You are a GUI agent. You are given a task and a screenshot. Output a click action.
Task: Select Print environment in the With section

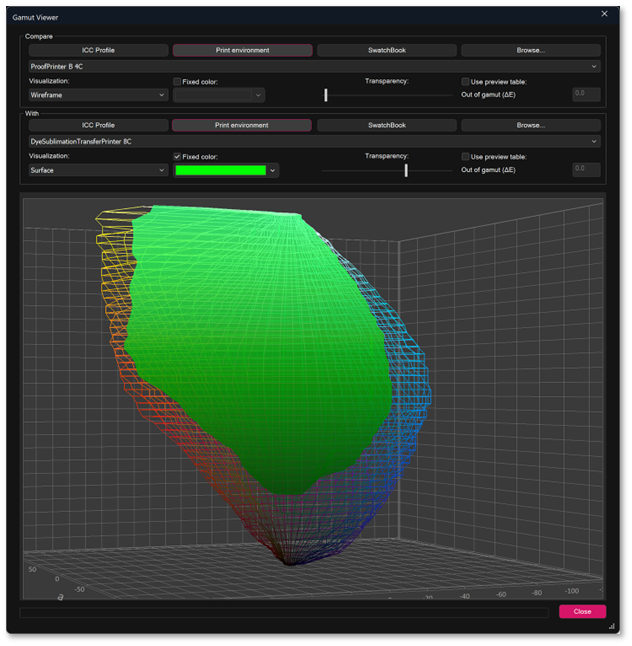point(242,126)
